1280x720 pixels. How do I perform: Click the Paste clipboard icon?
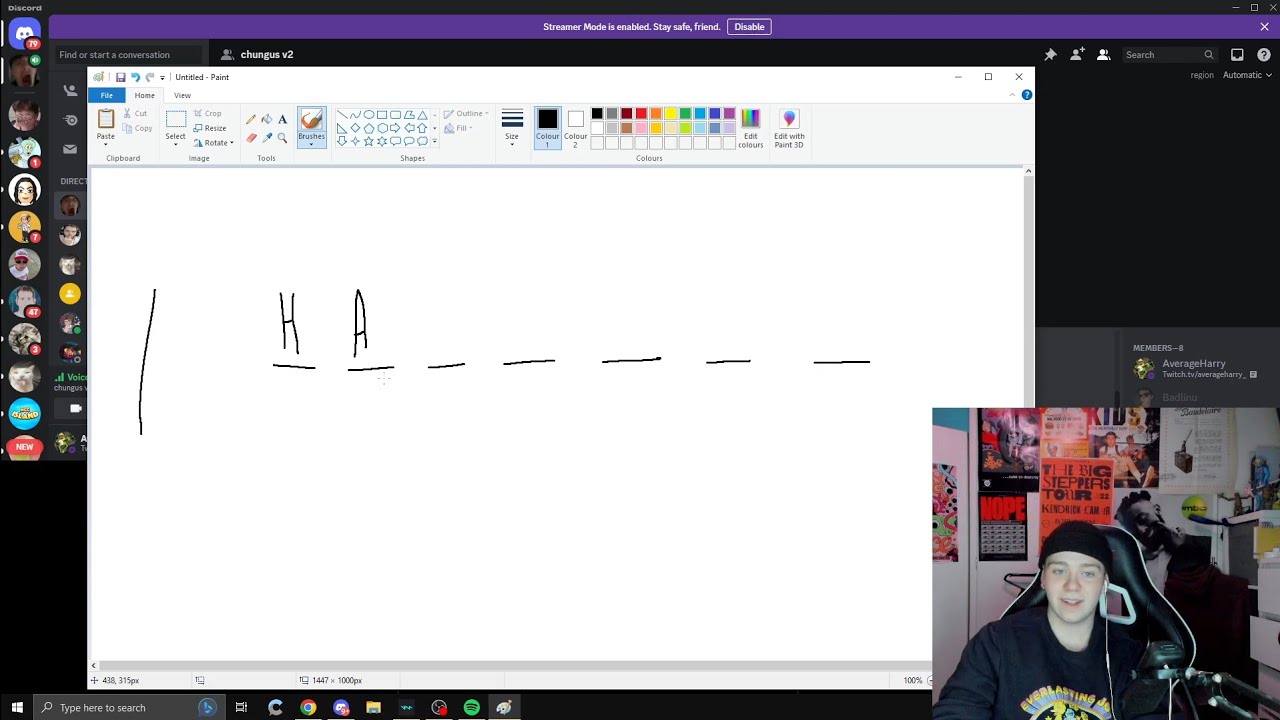pyautogui.click(x=106, y=120)
